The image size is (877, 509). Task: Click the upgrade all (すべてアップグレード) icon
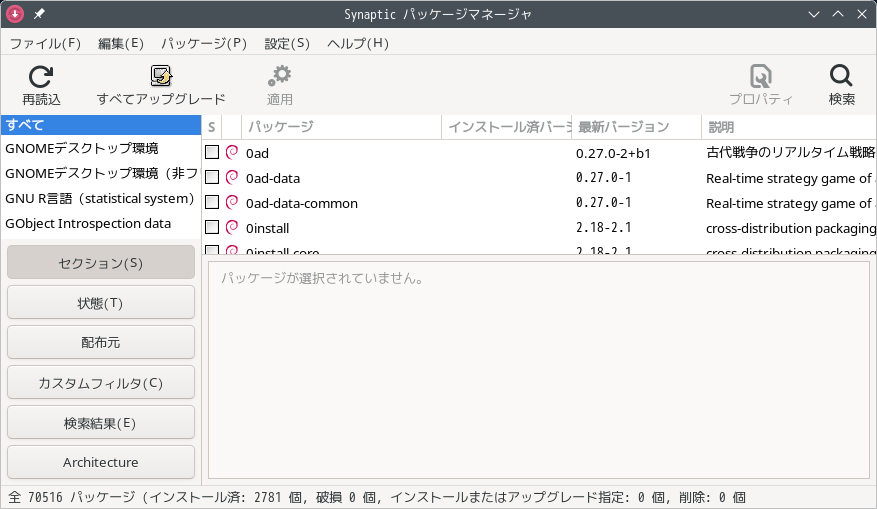(x=161, y=77)
